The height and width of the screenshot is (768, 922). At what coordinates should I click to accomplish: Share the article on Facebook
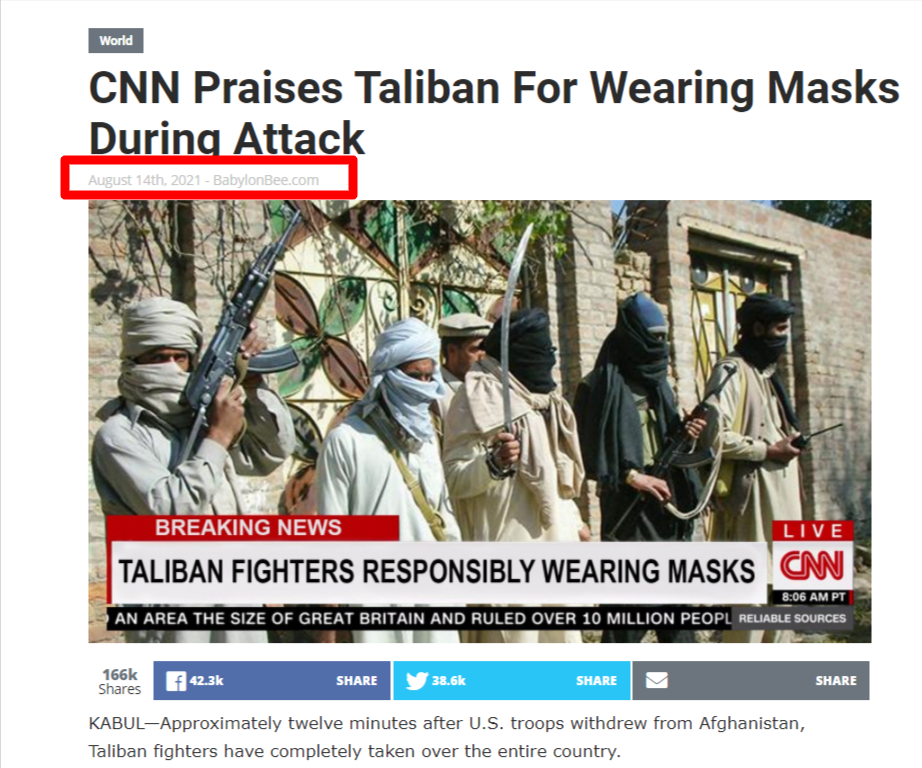[x=272, y=680]
